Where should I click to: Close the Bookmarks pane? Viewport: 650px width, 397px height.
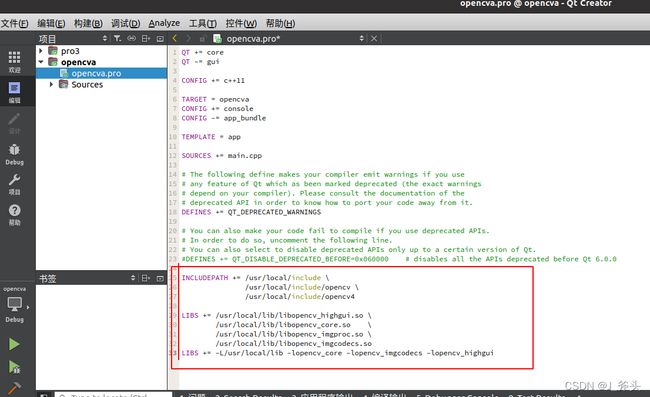pos(160,278)
